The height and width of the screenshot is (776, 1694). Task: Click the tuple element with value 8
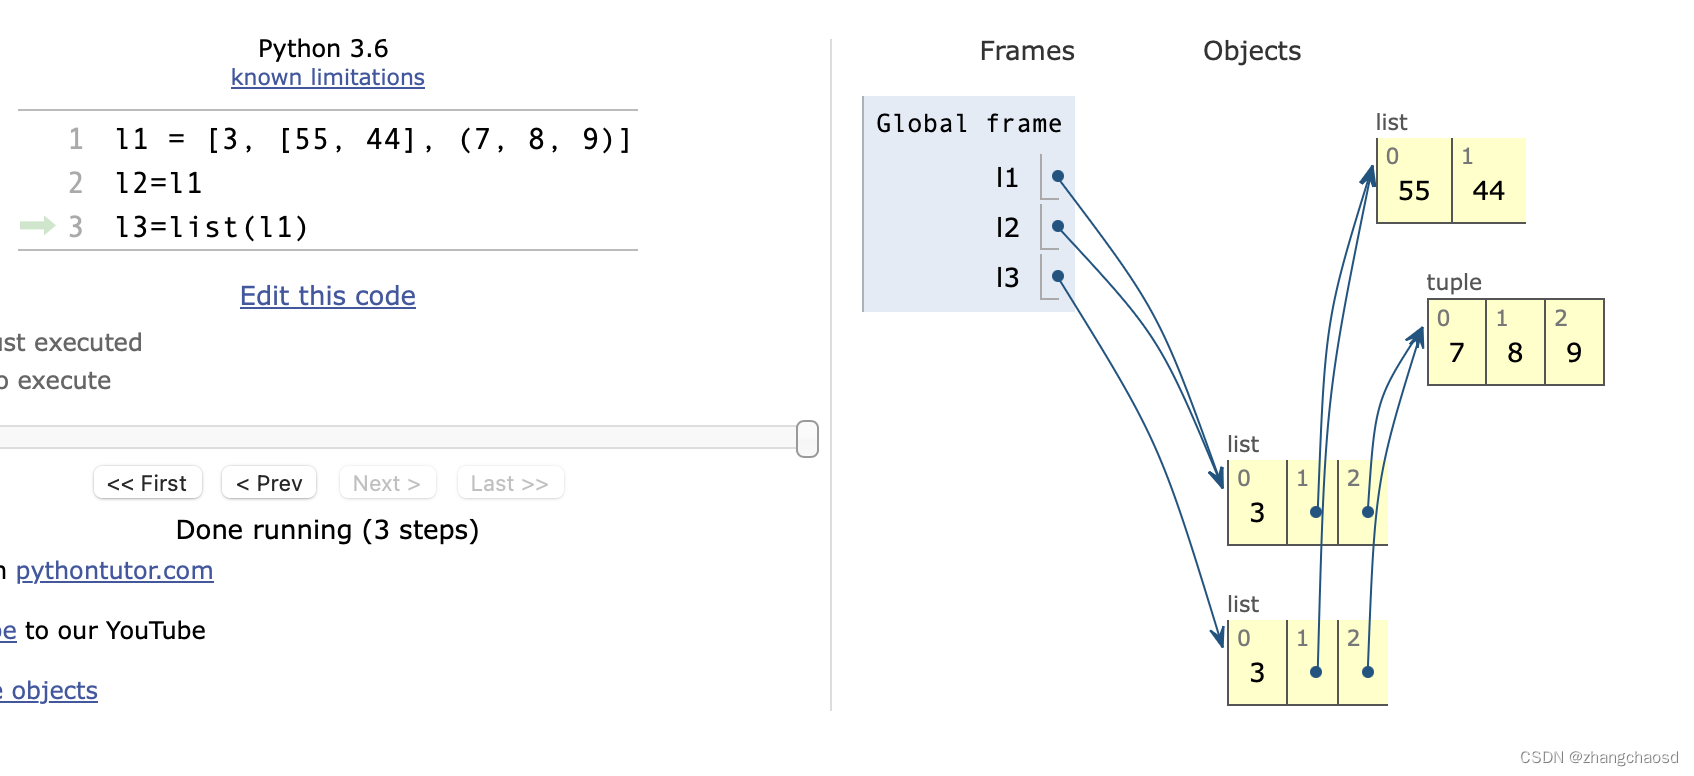[x=1515, y=352]
